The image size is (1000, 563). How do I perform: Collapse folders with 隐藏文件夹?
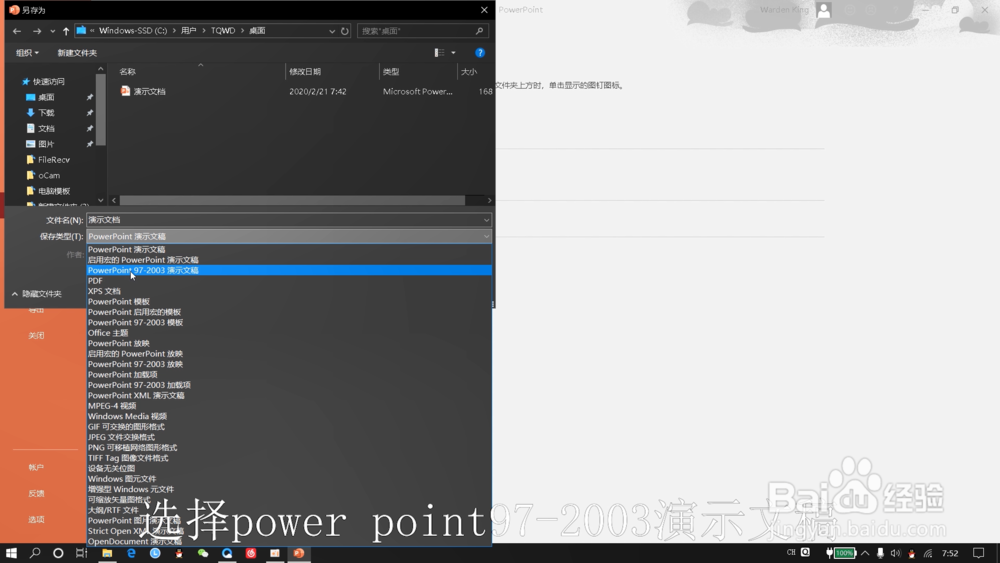[37, 294]
